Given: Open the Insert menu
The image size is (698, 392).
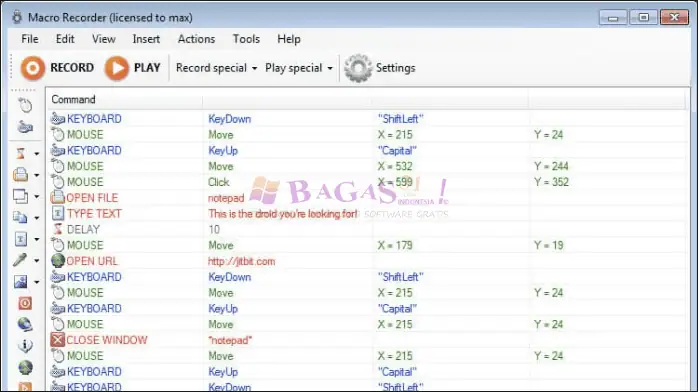Looking at the screenshot, I should (x=146, y=39).
